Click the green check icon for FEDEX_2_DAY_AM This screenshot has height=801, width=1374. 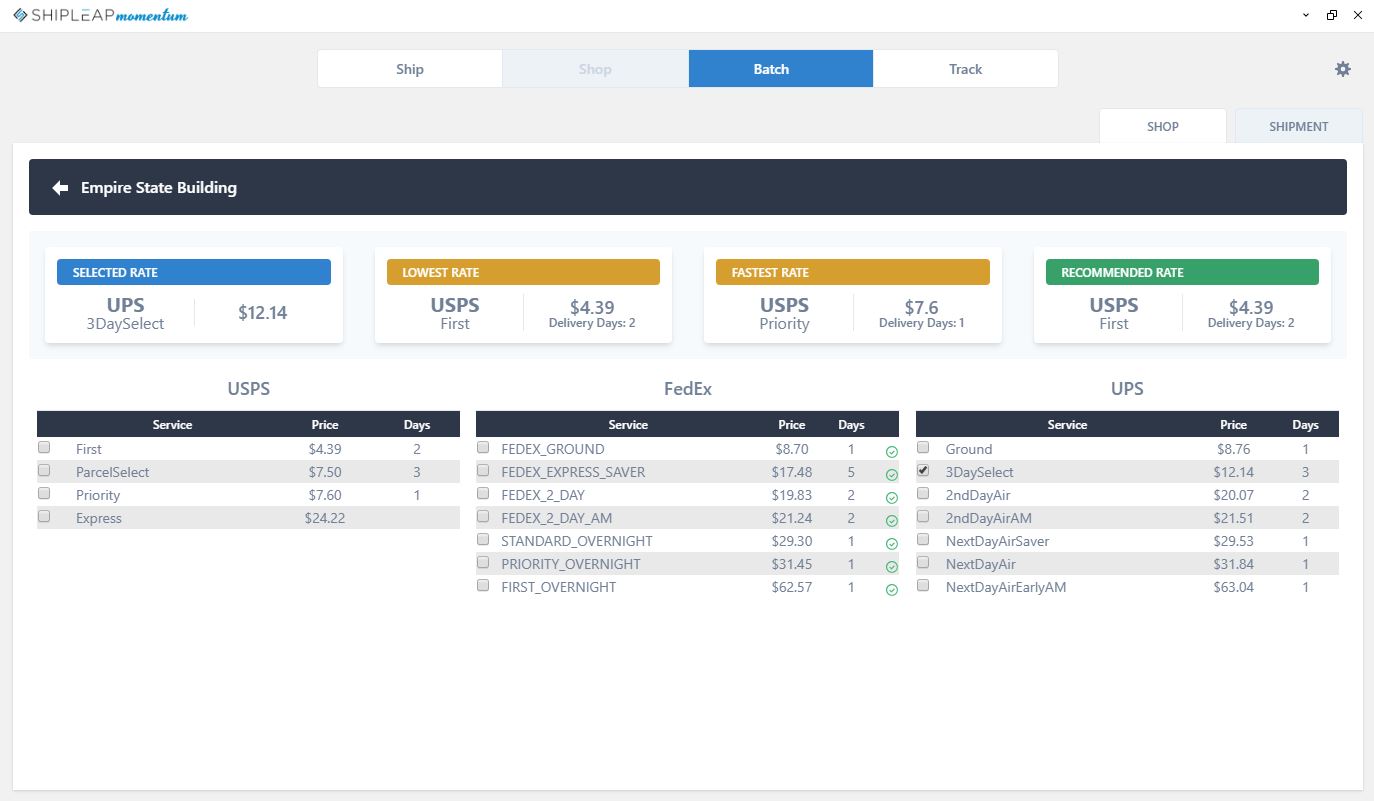pos(892,521)
